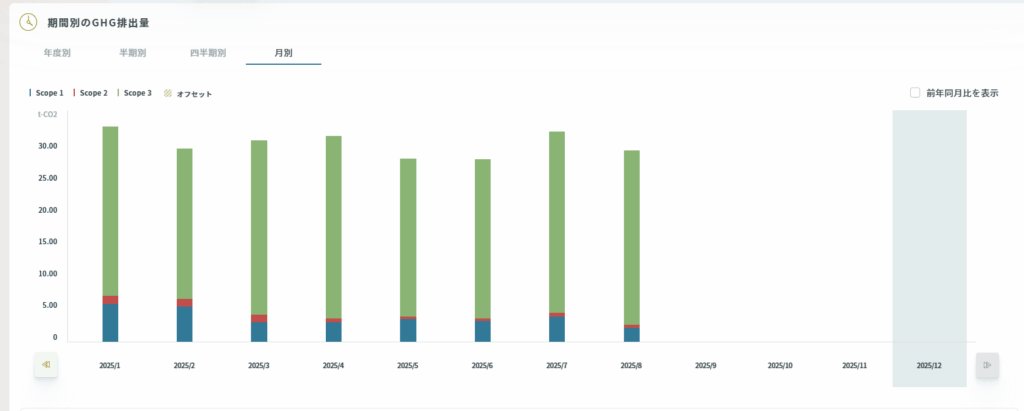Enable the 前年同月比を表示 checkbox

[x=915, y=93]
